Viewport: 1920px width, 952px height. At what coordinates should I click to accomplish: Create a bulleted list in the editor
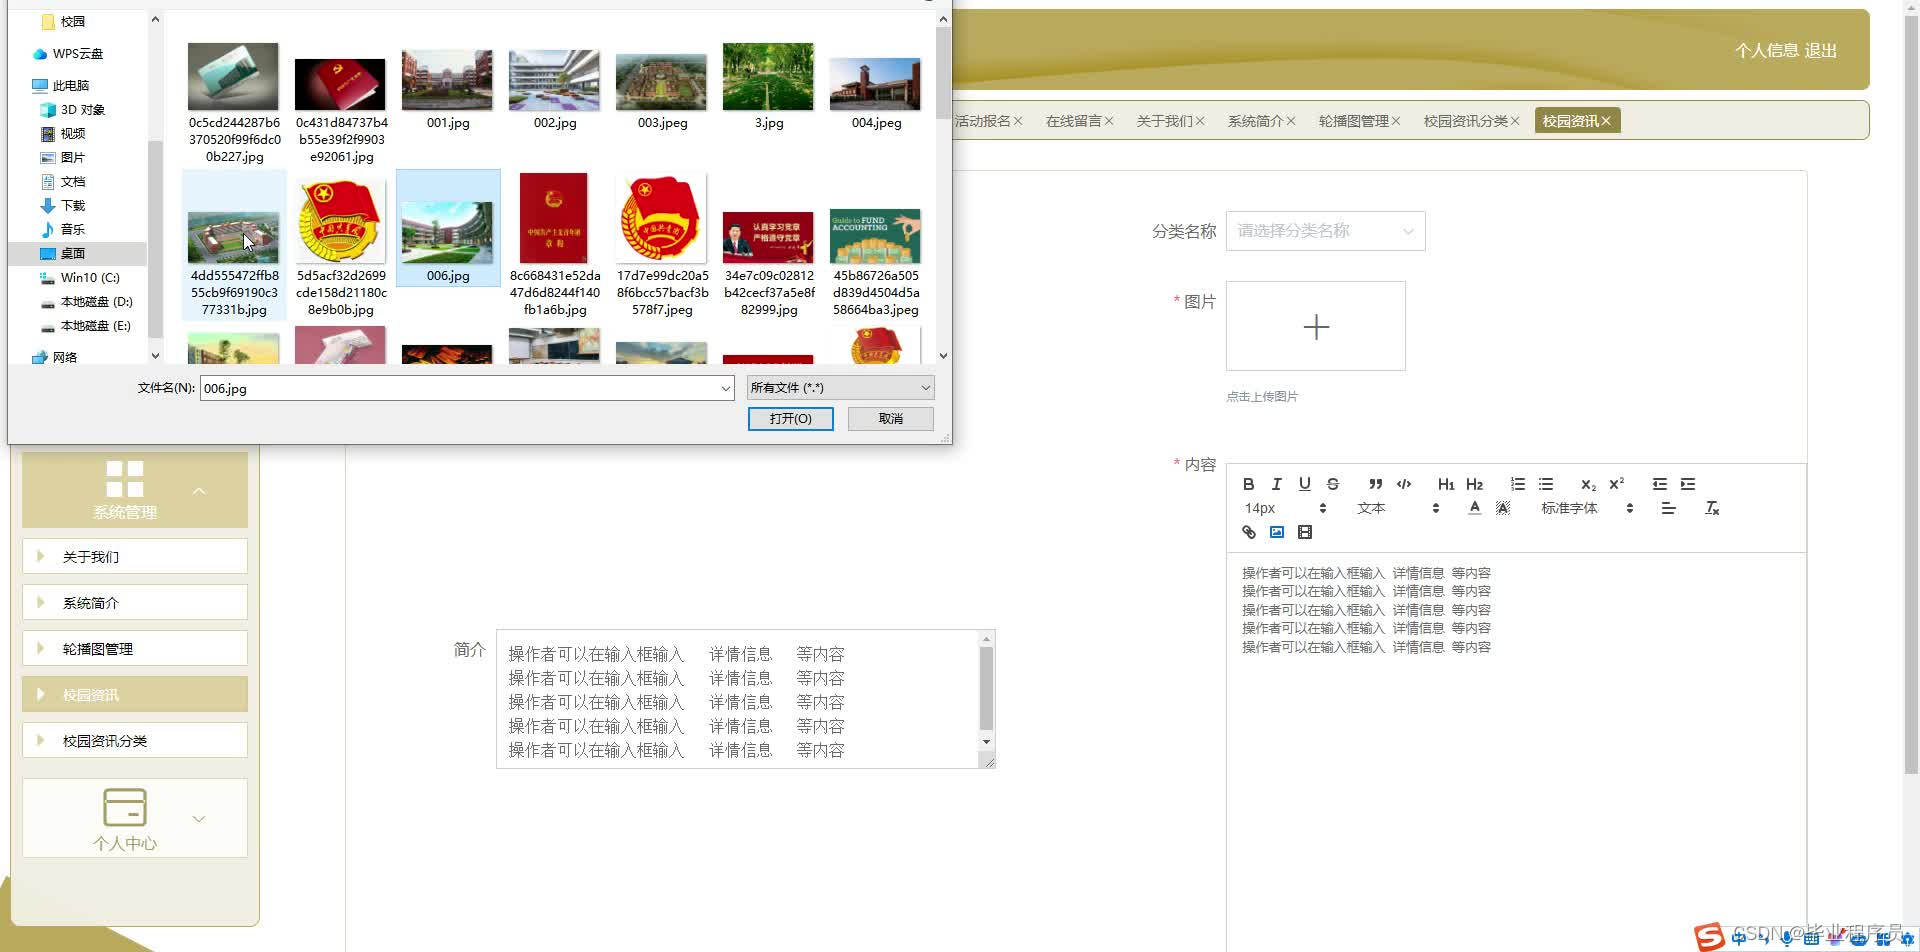(1545, 484)
